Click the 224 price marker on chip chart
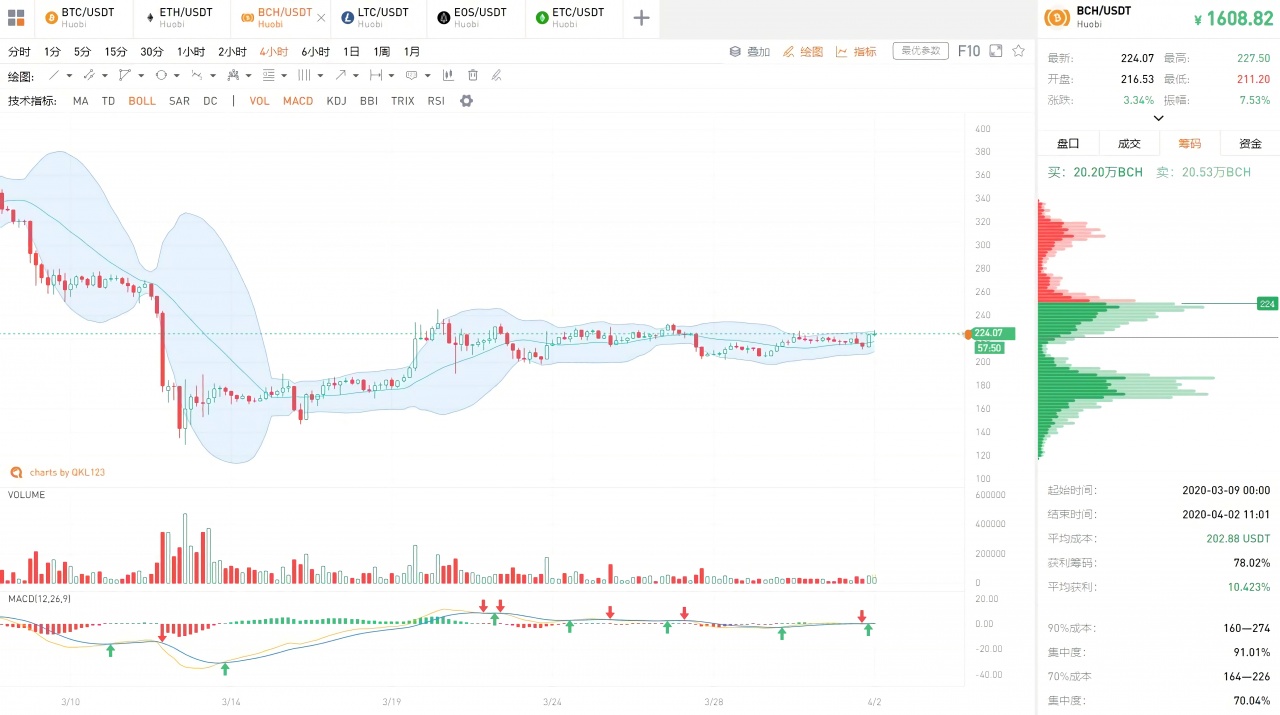This screenshot has width=1280, height=715. click(1266, 303)
